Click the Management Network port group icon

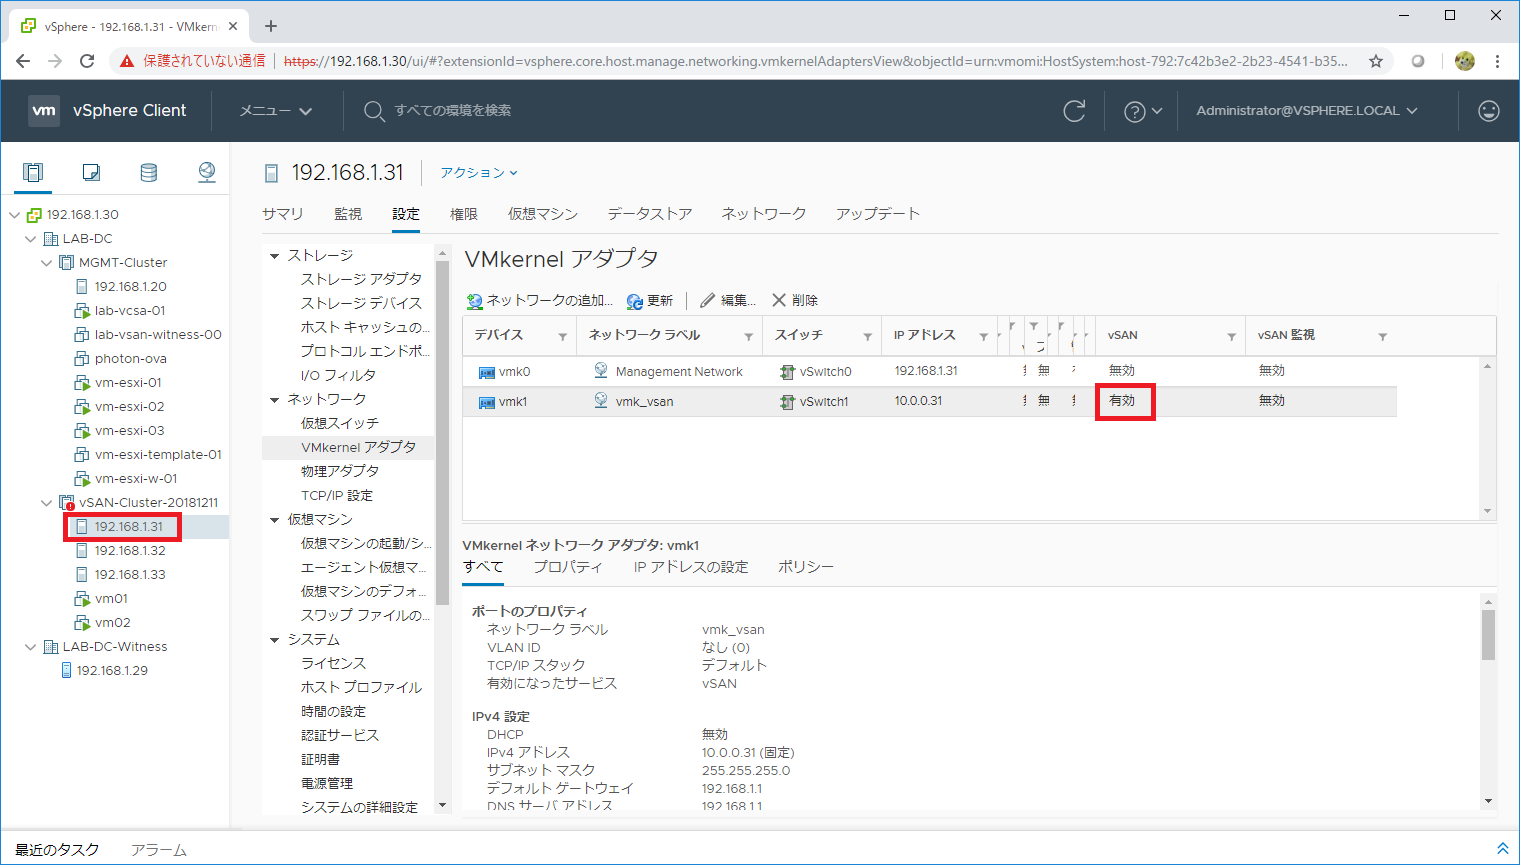[601, 370]
